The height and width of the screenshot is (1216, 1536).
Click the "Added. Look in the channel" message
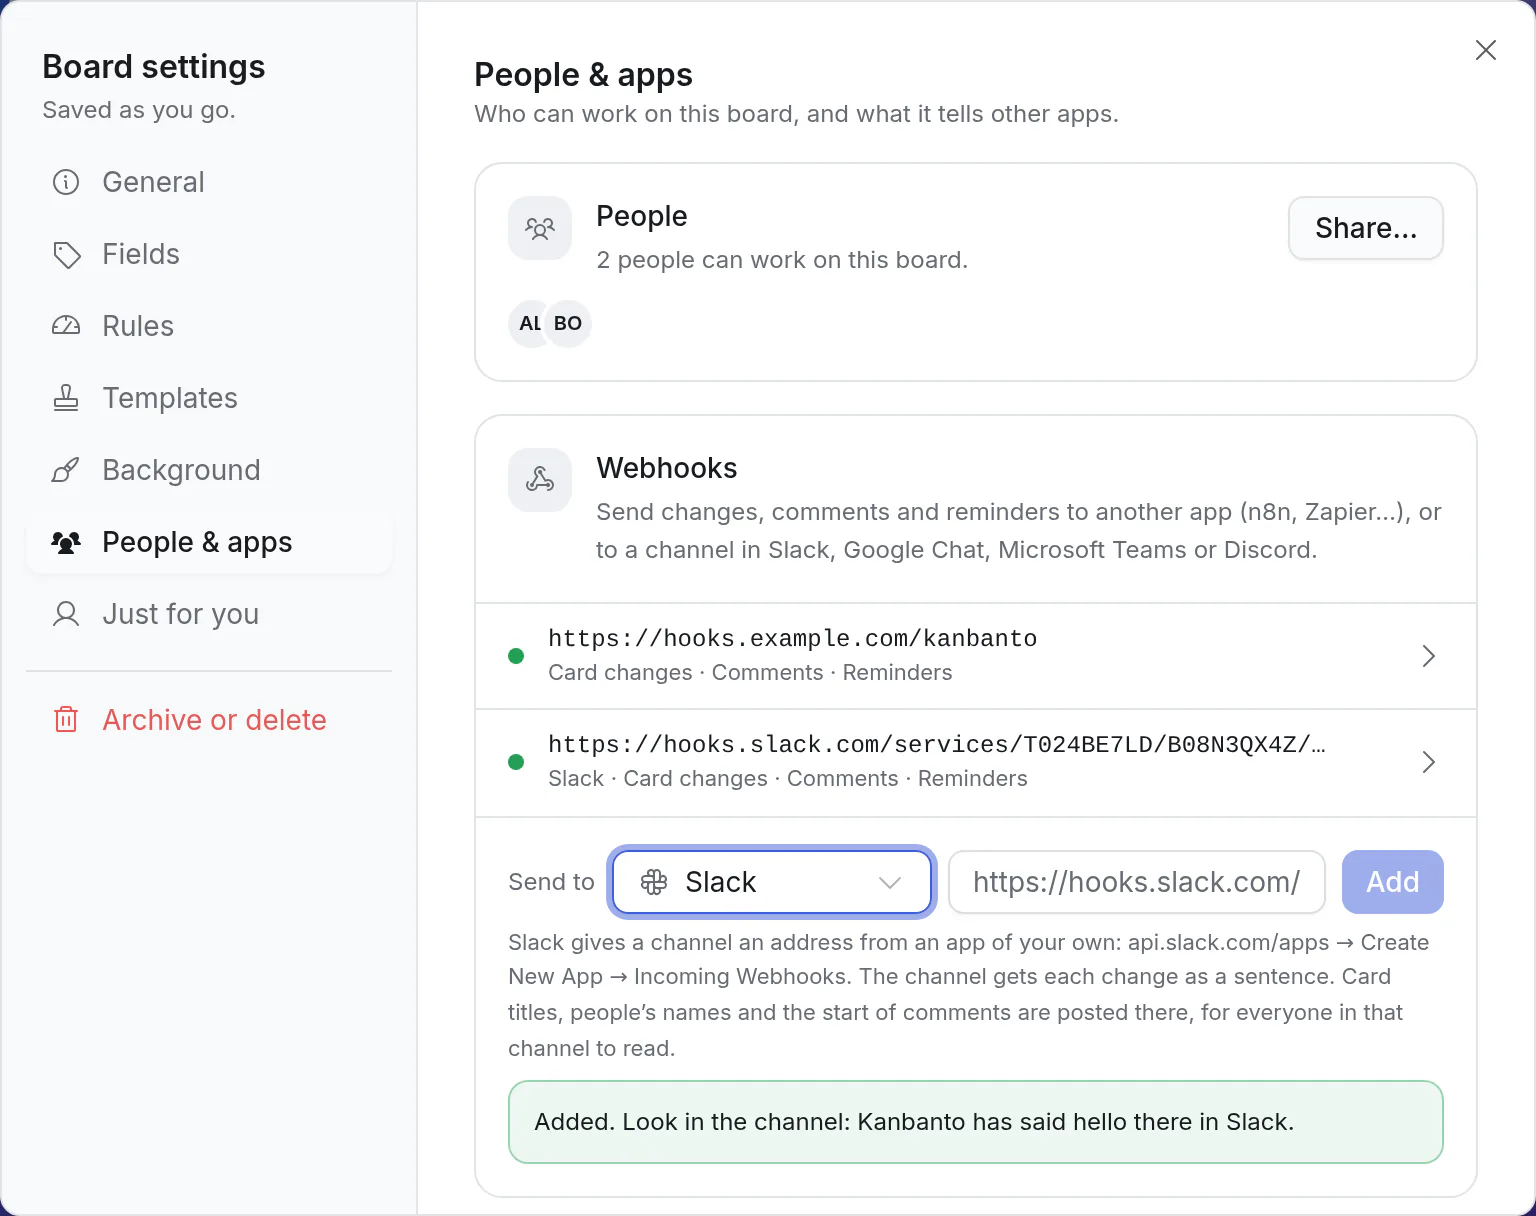coord(976,1122)
